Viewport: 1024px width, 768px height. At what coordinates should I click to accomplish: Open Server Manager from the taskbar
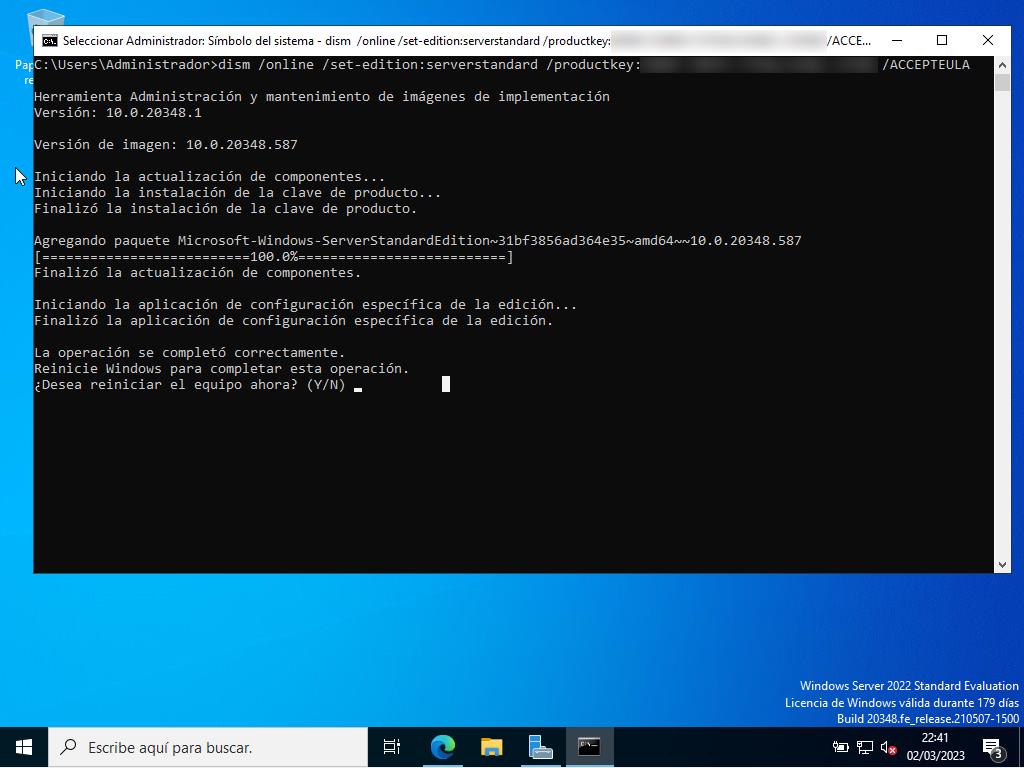click(x=541, y=747)
